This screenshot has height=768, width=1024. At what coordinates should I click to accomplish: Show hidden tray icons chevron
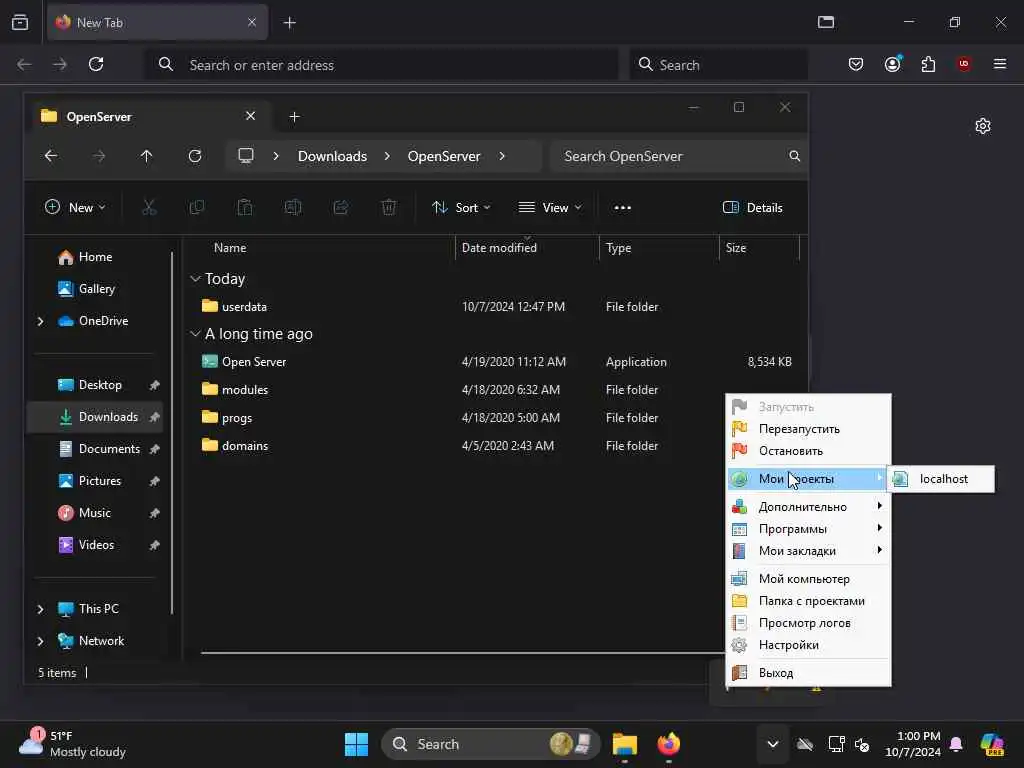(773, 744)
